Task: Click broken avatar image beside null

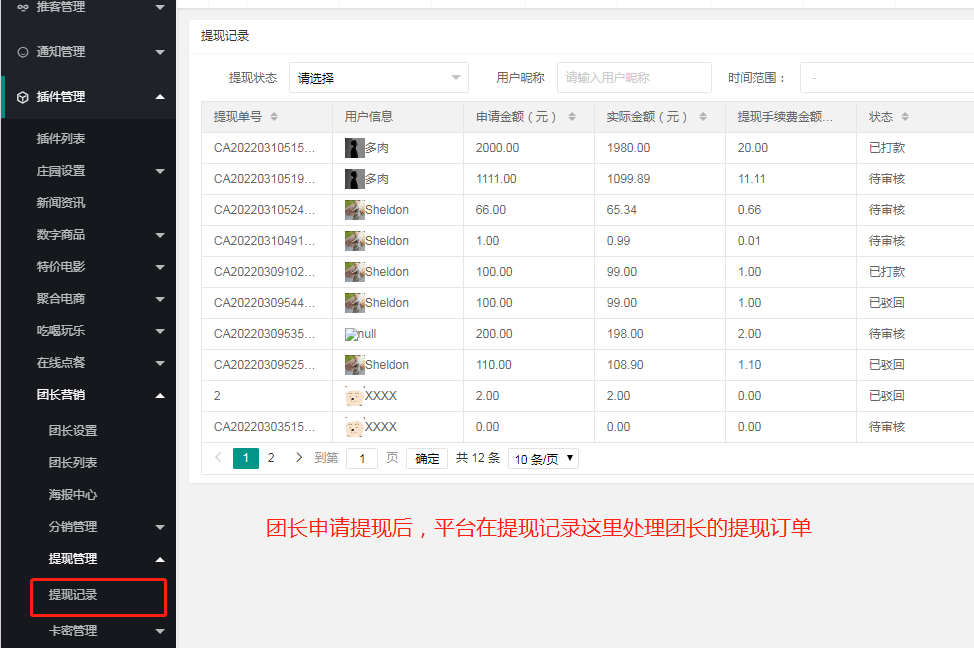Action: point(352,335)
